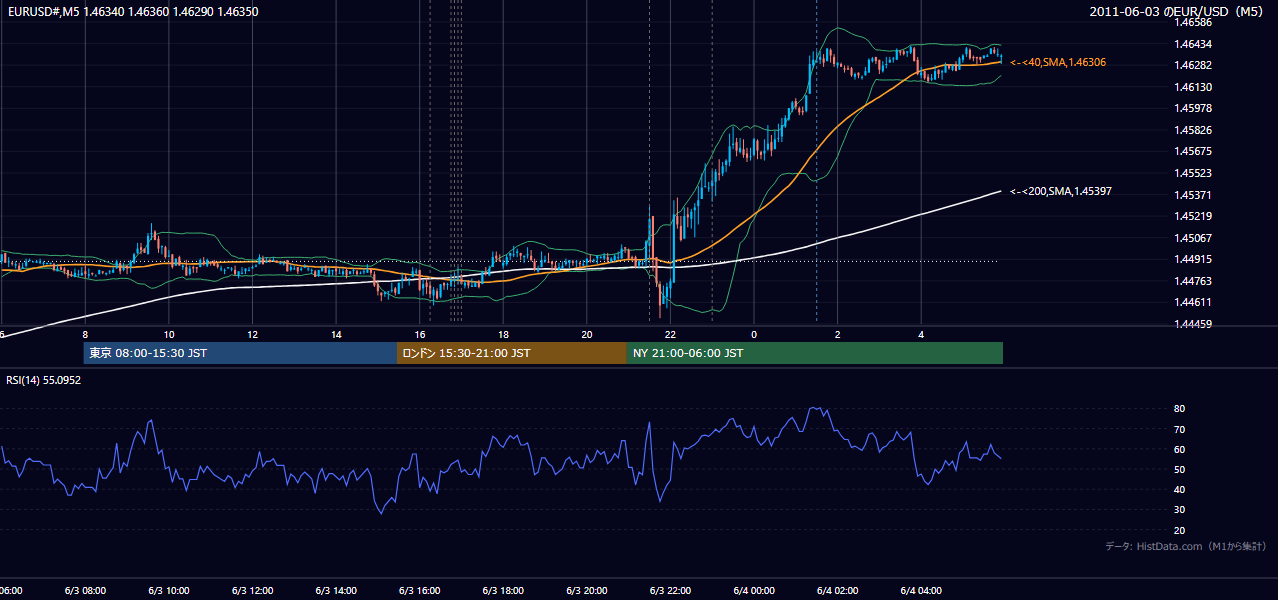Click price axis value 1.45978
The image size is (1278, 600).
1194,108
